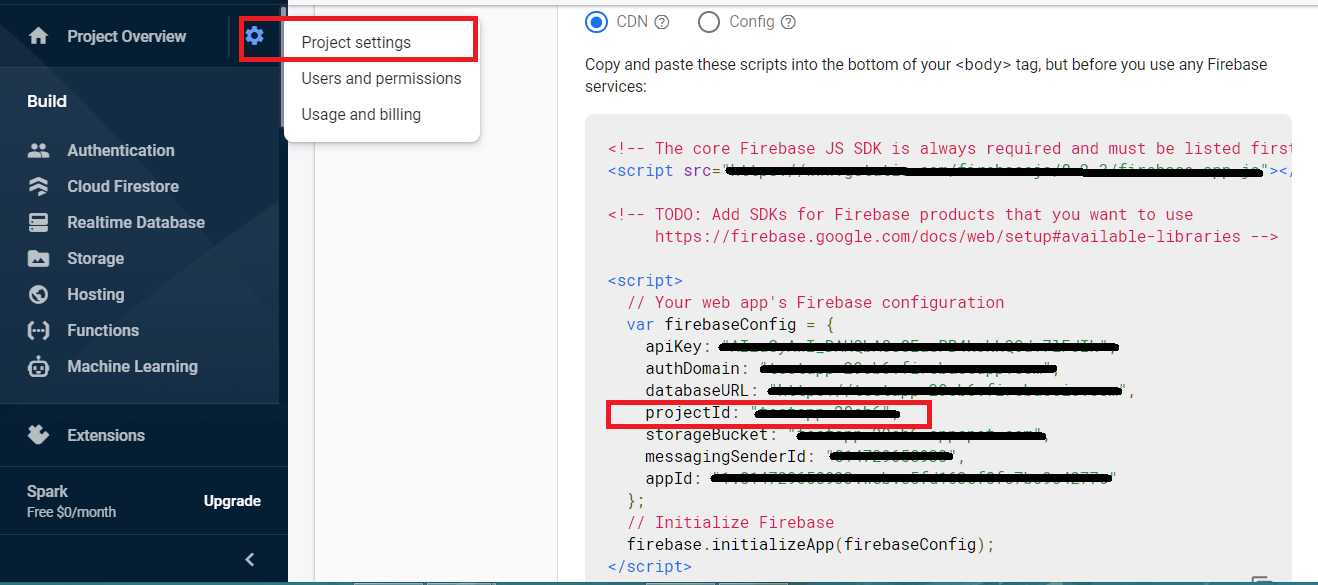Open the Authentication section

120,150
